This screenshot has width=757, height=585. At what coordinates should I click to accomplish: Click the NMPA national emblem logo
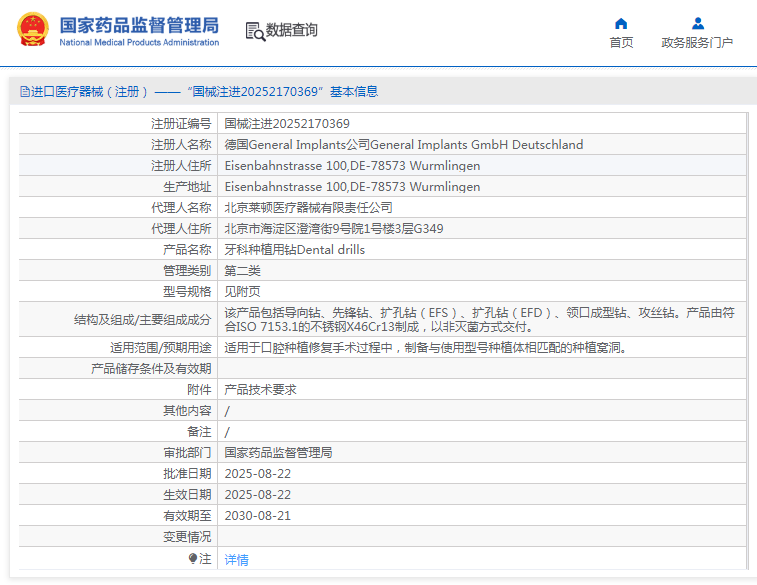(x=31, y=30)
